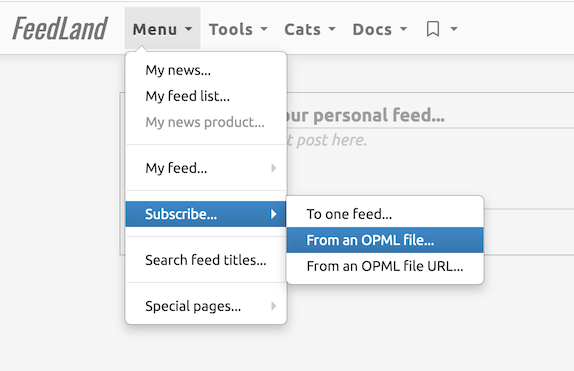Click the highlighted 'Subscribe...' menu entry
Image resolution: width=574 pixels, height=371 pixels.
tap(206, 214)
